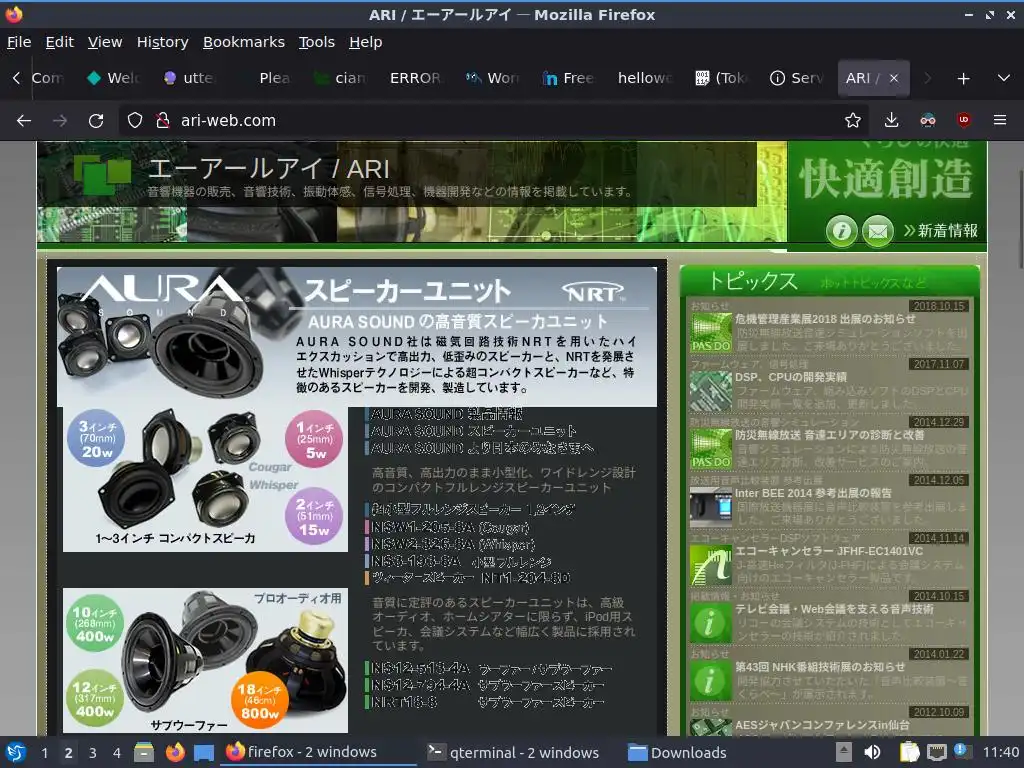Open Inter BEE 2014 topic link
Image resolution: width=1024 pixels, height=768 pixels.
813,493
